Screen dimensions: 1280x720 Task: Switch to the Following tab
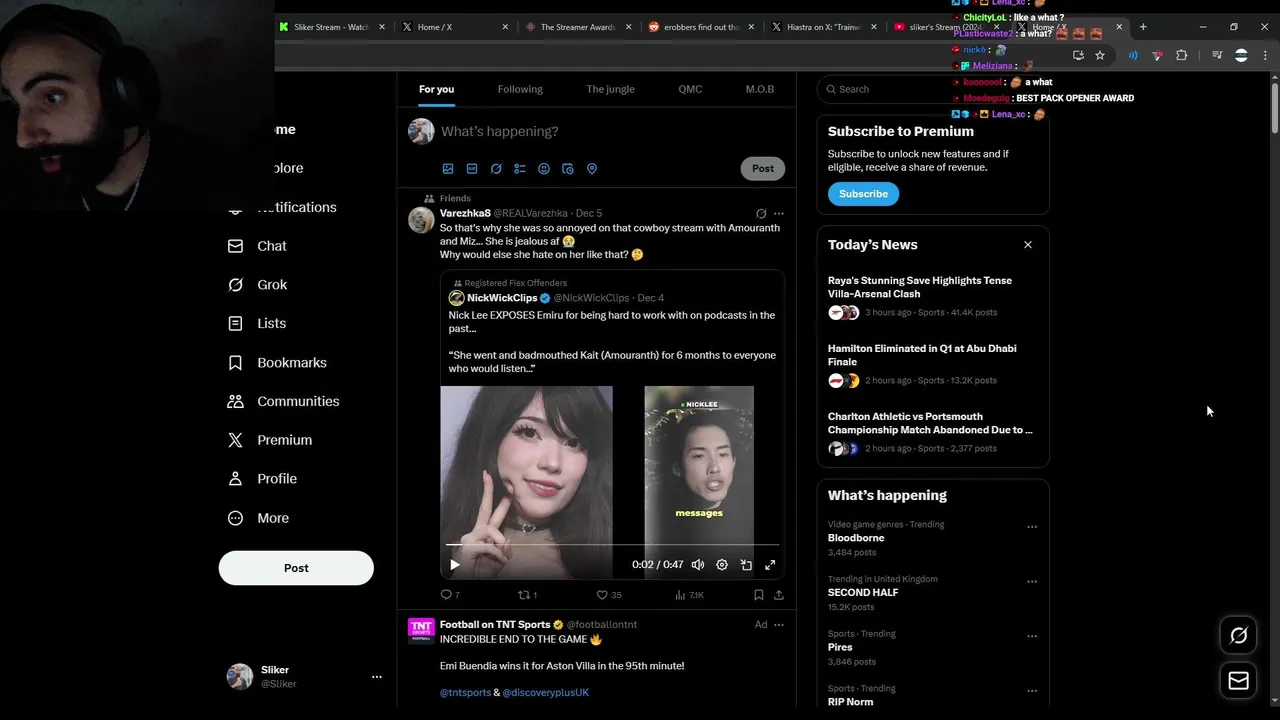(520, 89)
